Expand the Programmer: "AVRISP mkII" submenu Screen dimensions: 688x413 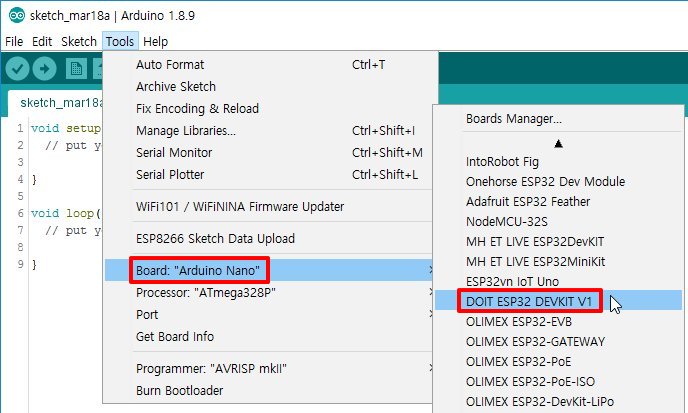click(x=270, y=369)
